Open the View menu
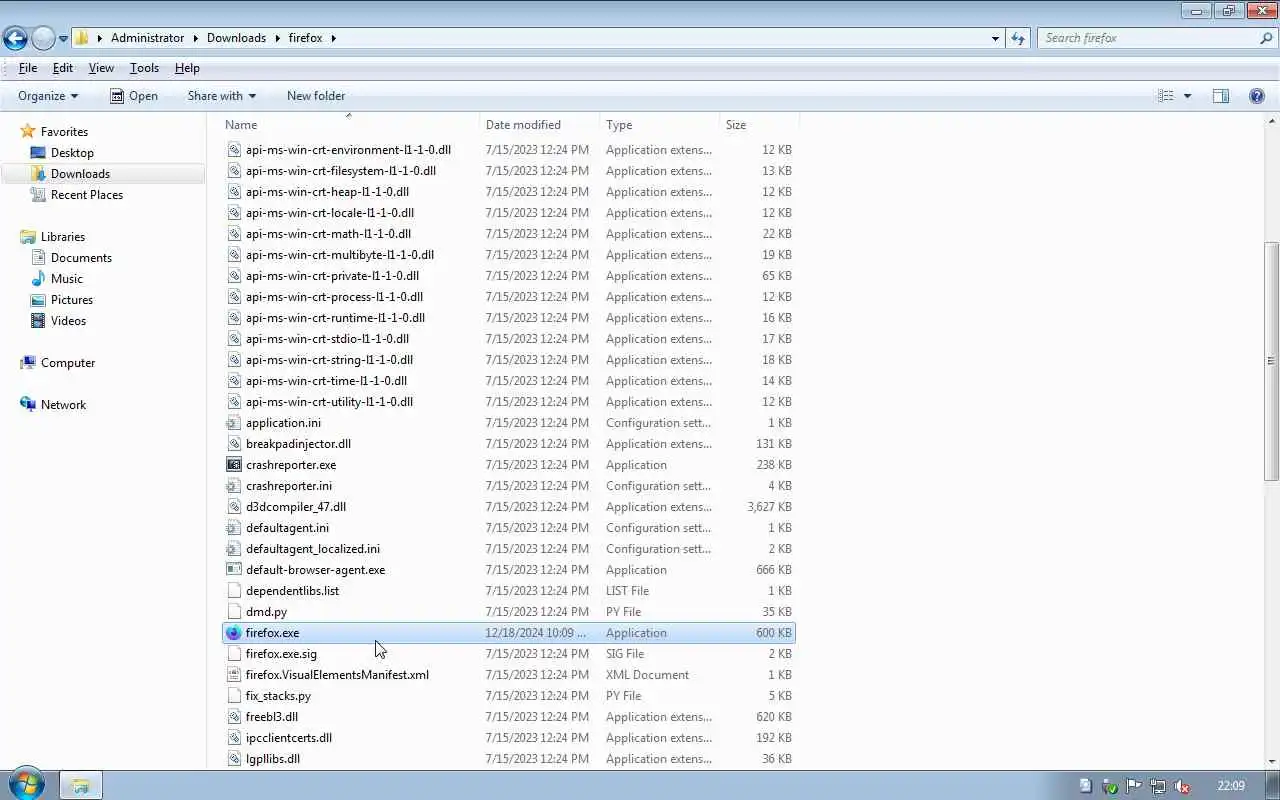1280x800 pixels. coord(101,68)
